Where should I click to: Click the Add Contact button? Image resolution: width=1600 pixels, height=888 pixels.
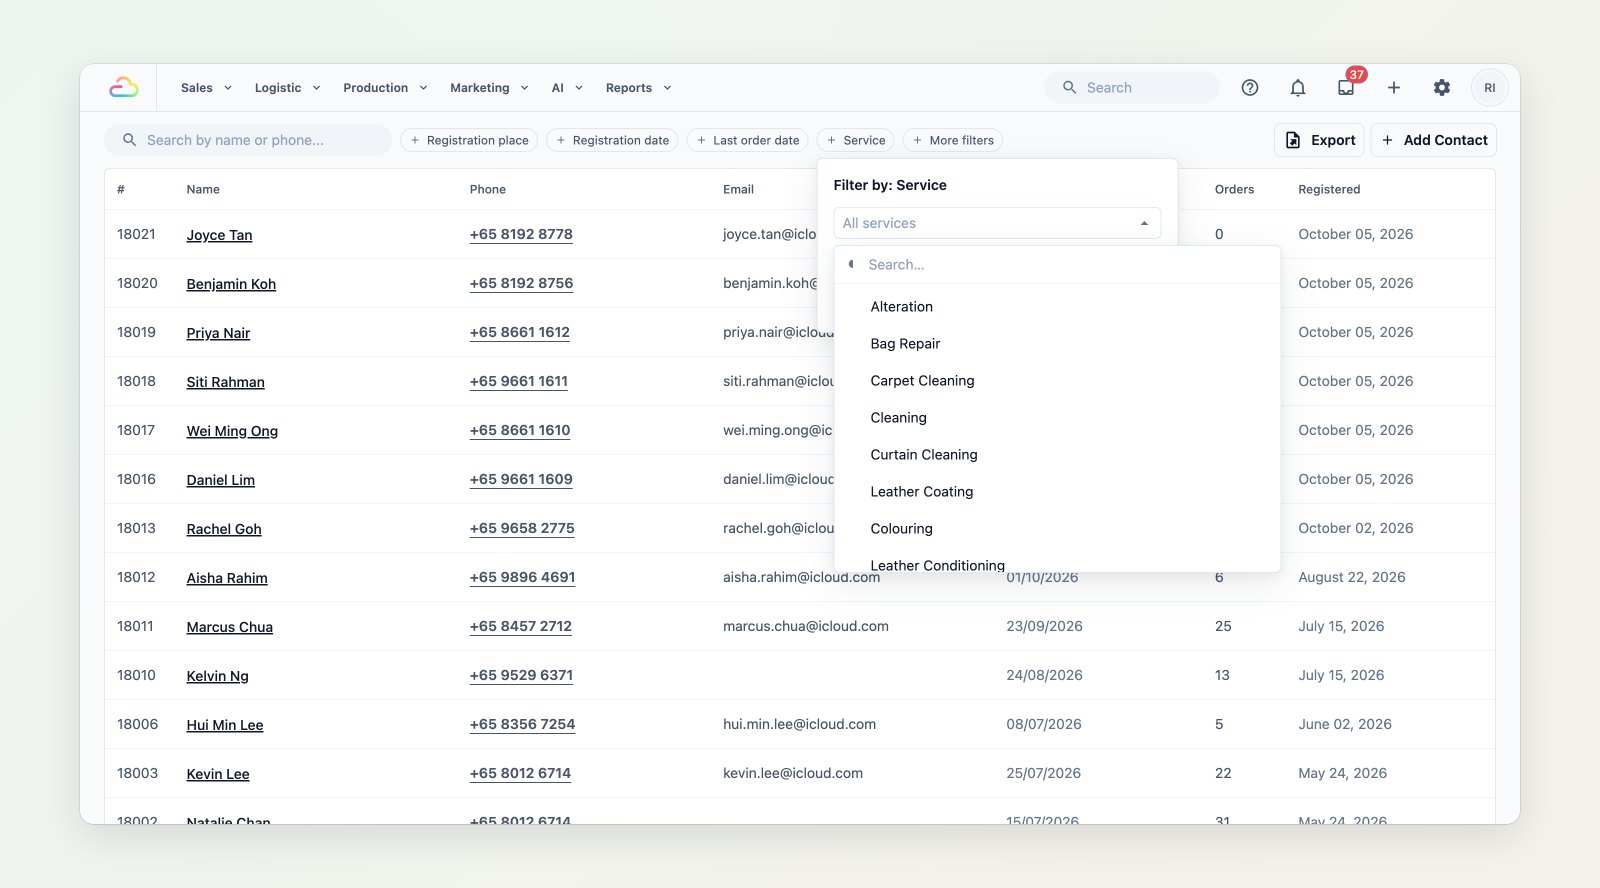coord(1434,140)
